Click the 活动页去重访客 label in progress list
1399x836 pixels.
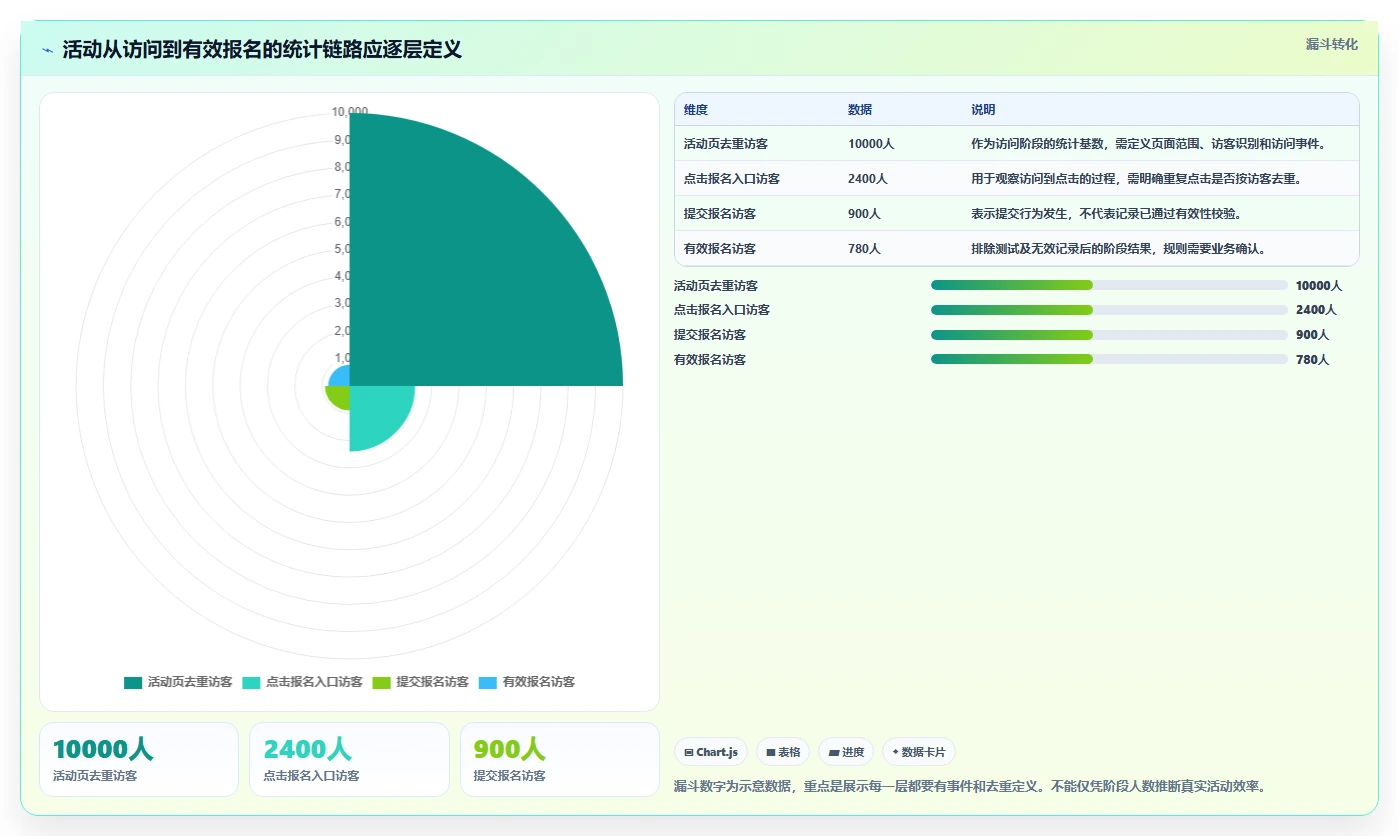coord(716,286)
